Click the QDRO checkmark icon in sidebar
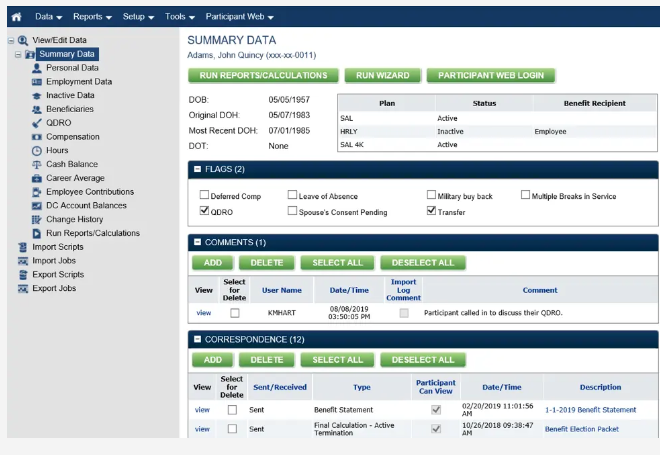This screenshot has height=455, width=660. (37, 123)
